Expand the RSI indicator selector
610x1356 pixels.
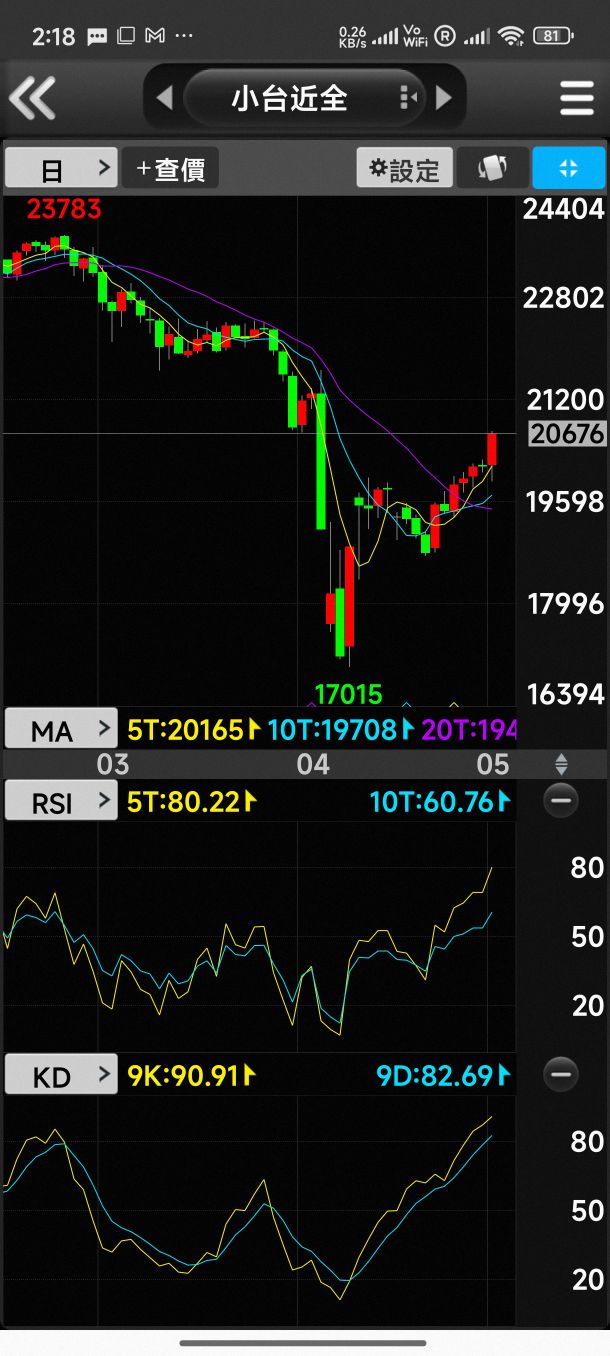click(61, 800)
